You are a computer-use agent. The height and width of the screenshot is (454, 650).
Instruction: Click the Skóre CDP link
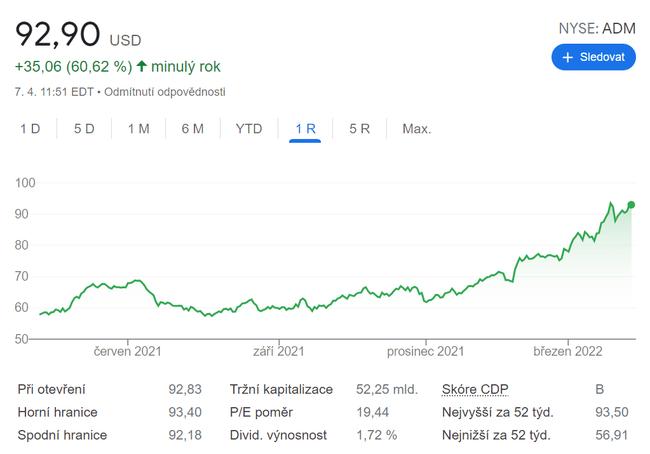(x=476, y=388)
